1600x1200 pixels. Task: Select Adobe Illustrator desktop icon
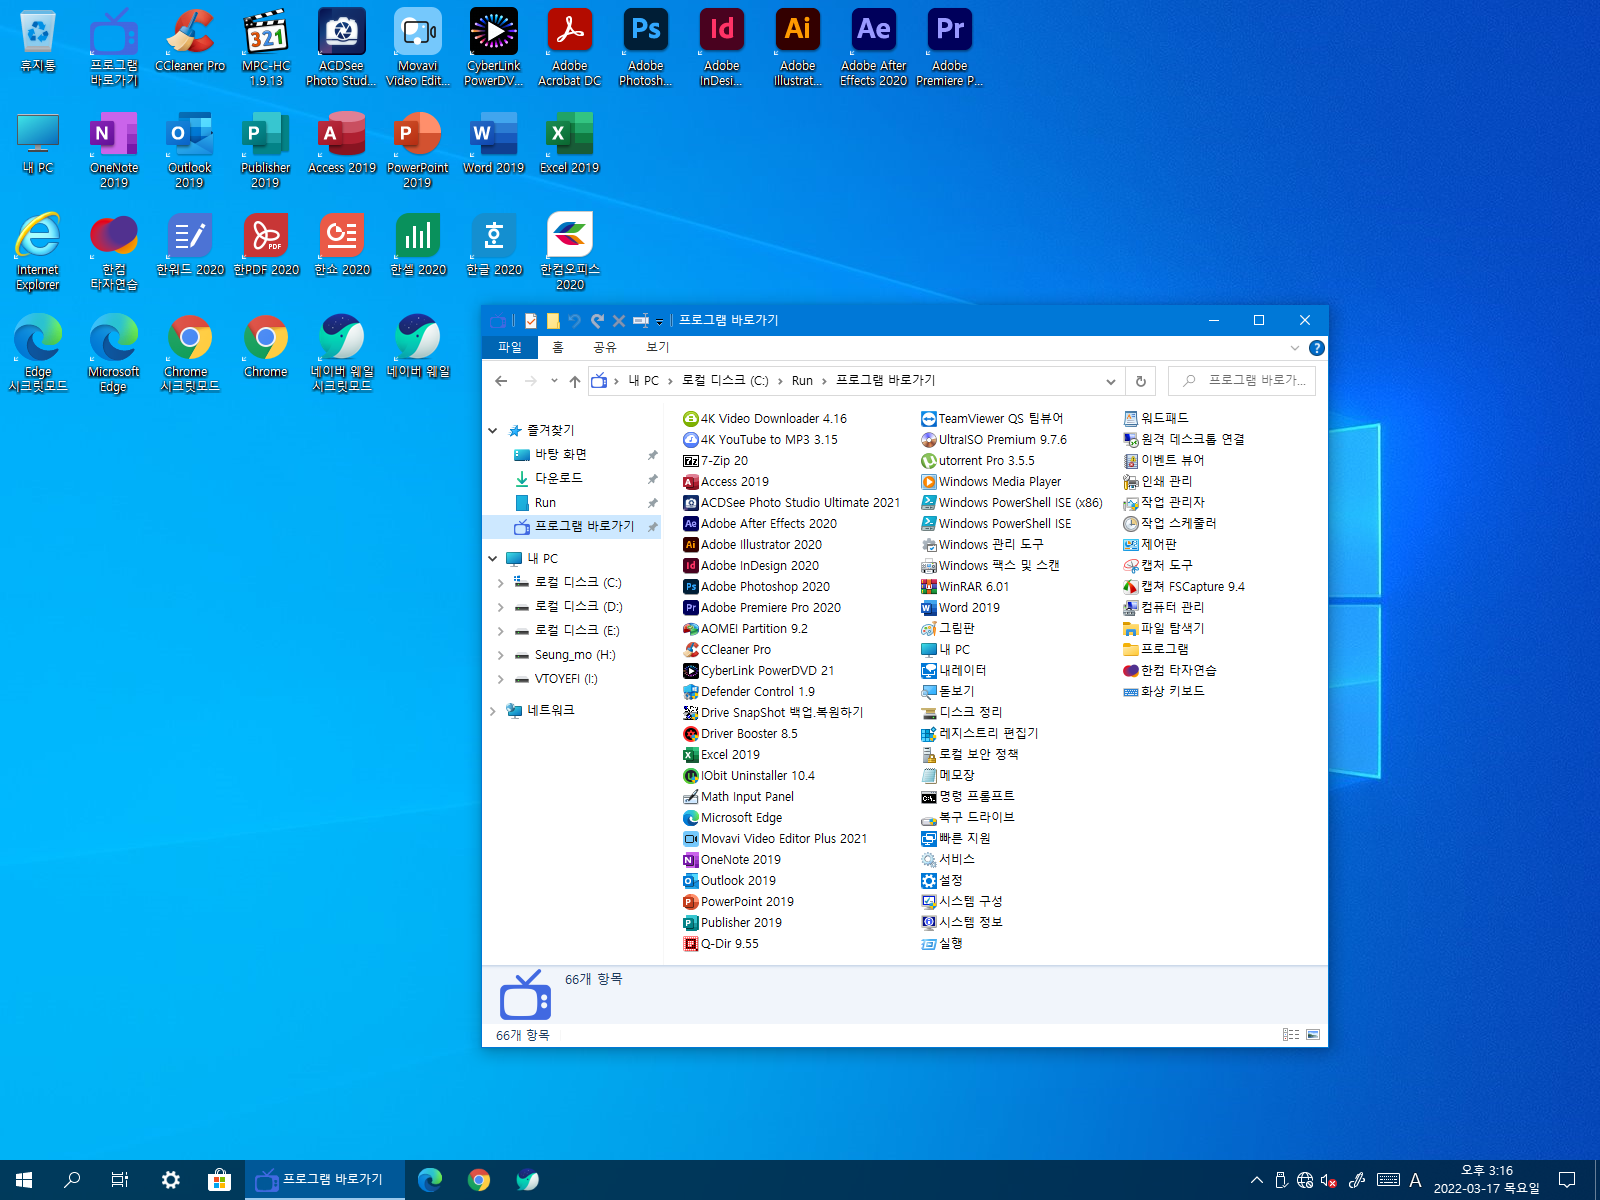(798, 47)
